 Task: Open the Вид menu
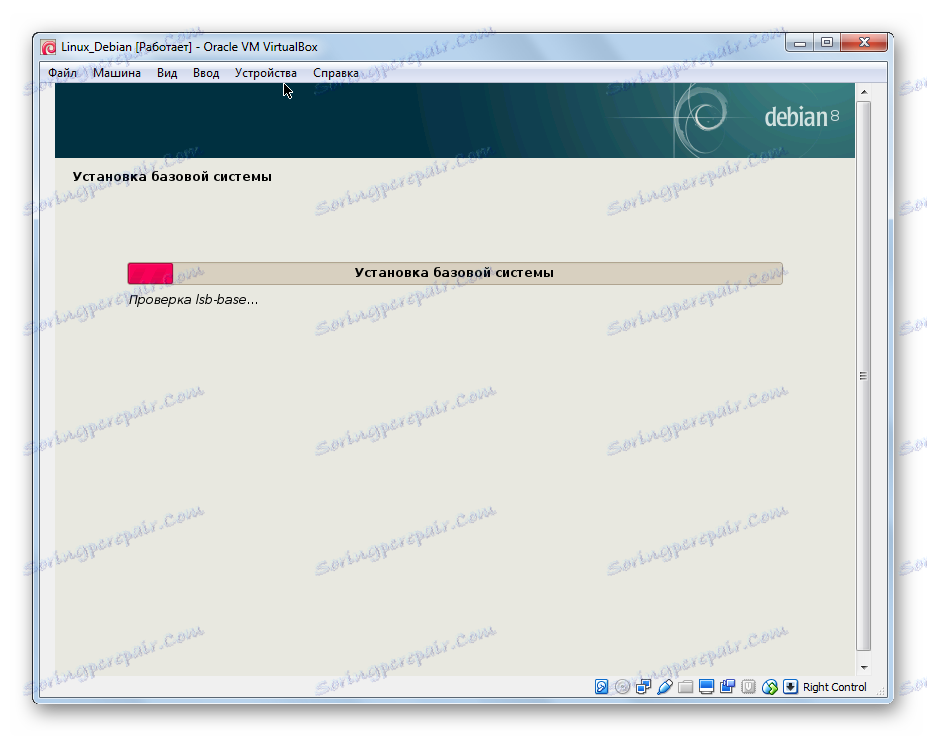(167, 73)
